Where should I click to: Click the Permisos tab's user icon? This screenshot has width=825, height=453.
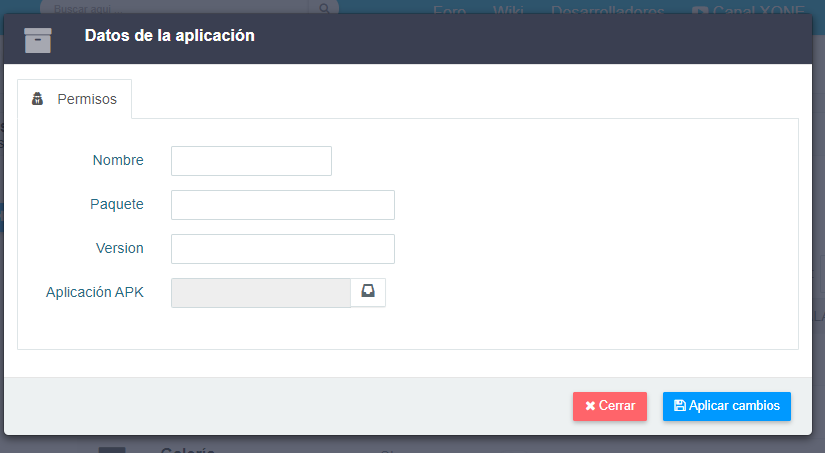[x=37, y=99]
